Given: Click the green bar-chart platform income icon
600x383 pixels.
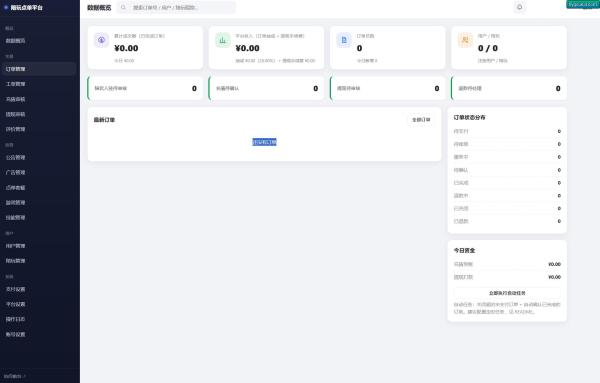Looking at the screenshot, I should [x=223, y=40].
